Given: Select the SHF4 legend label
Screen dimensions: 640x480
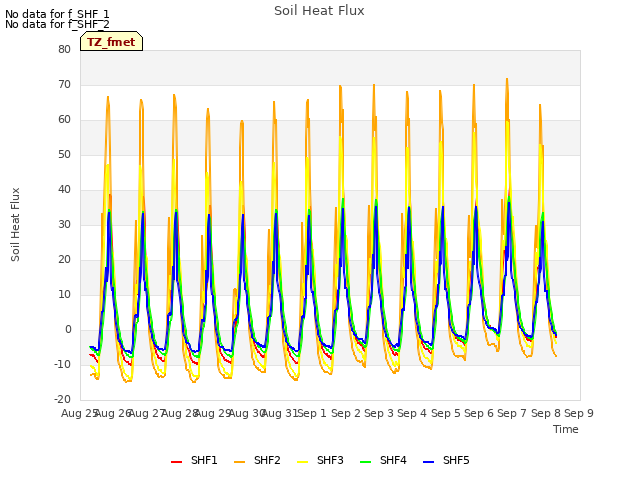Looking at the screenshot, I should (393, 460).
